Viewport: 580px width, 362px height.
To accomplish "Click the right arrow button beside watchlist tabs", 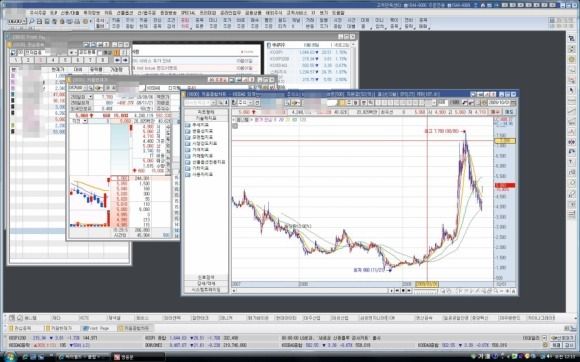I will point(125,60).
